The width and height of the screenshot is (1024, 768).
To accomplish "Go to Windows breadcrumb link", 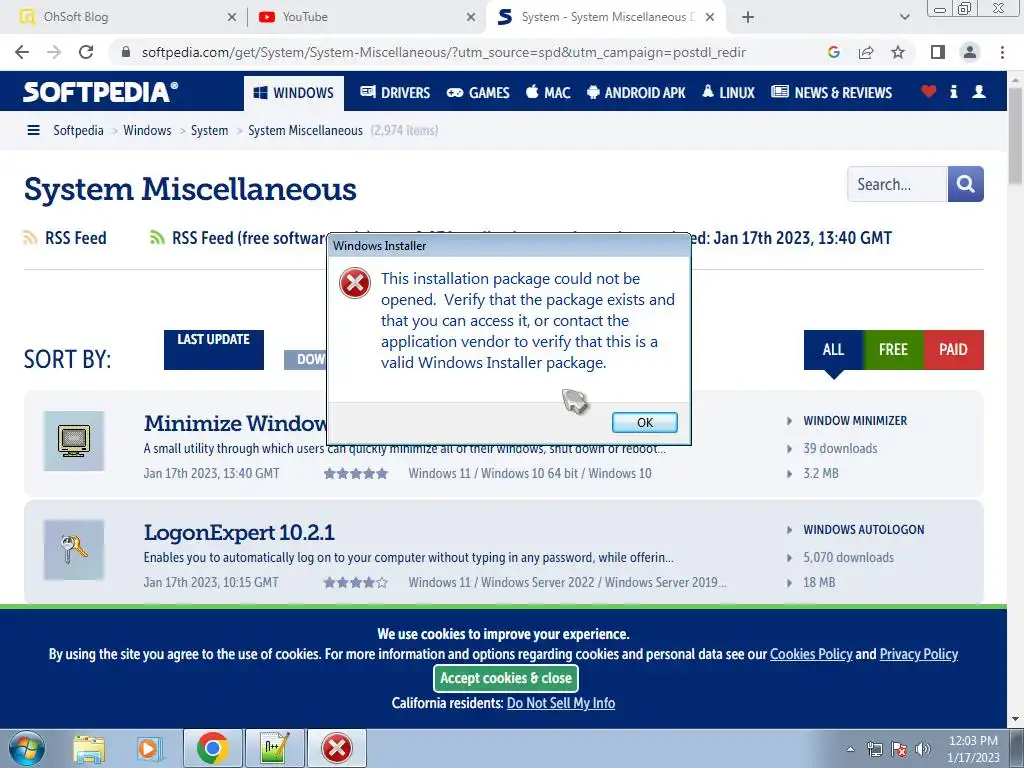I will point(147,131).
